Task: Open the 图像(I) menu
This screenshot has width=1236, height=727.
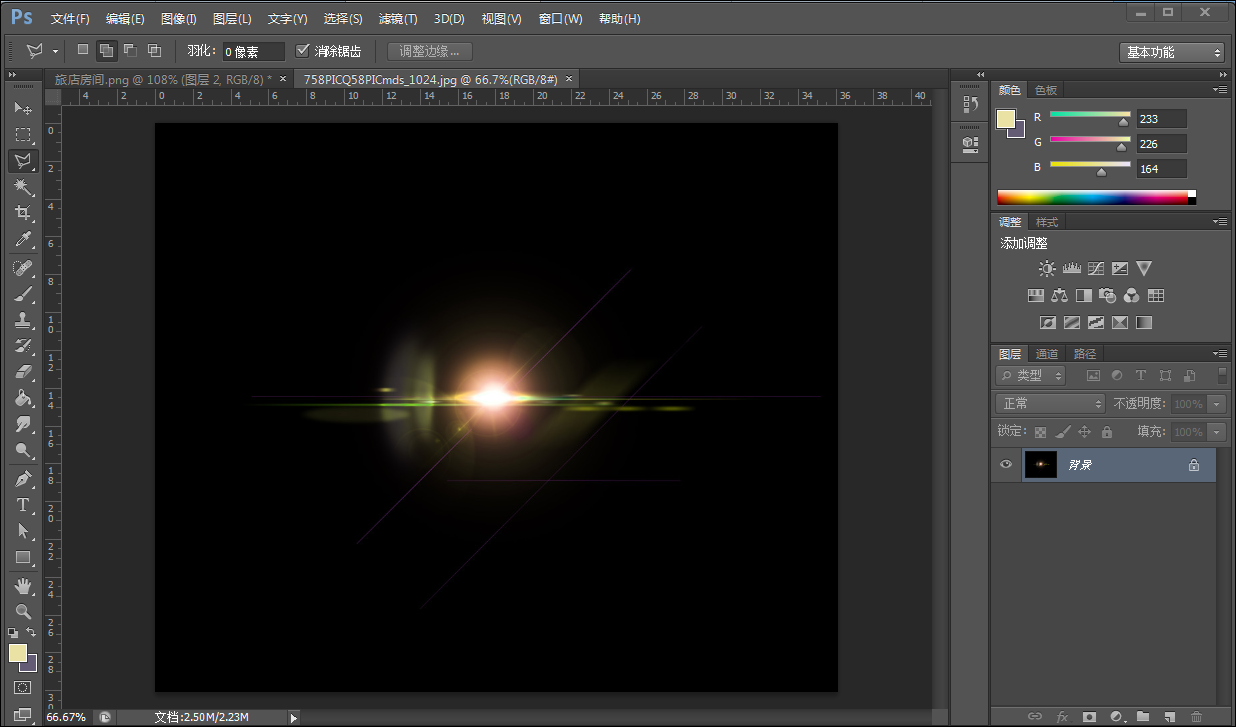Action: click(178, 19)
